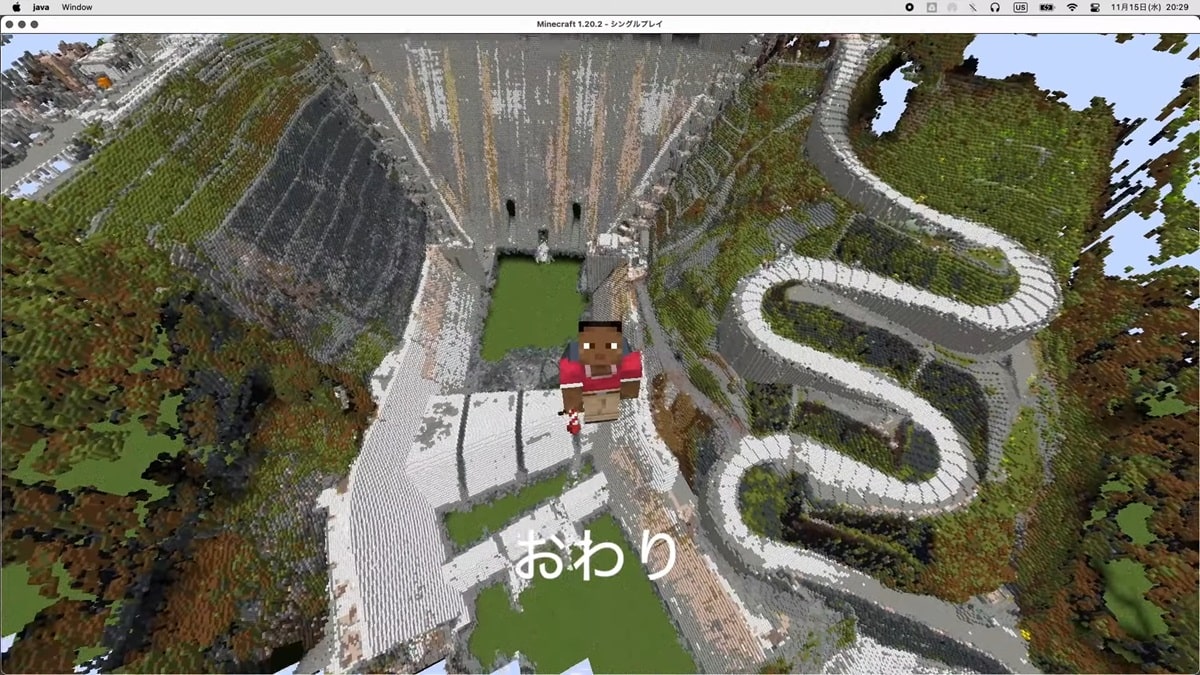Click the Minecraft 1.20.2 title bar text
Viewport: 1200px width, 675px height.
[x=600, y=24]
